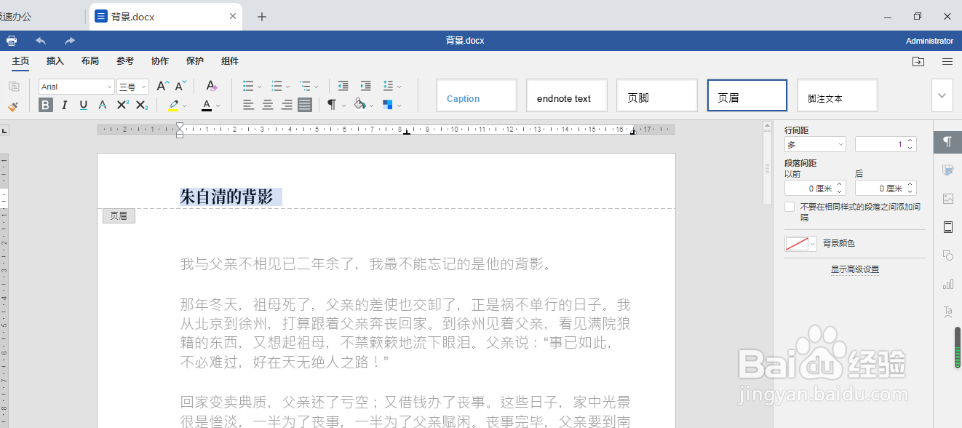962x428 pixels.
Task: Click the print icon in title bar
Action: pos(11,41)
